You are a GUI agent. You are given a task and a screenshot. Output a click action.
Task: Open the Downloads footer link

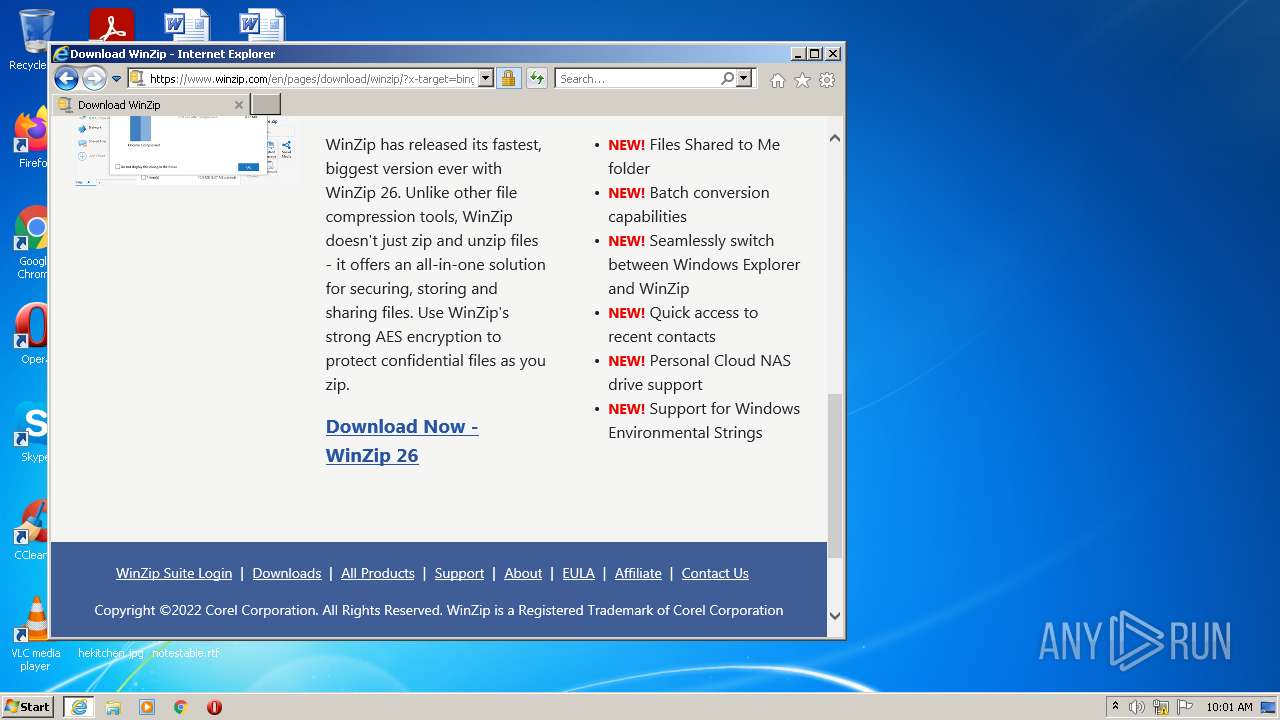coord(287,573)
